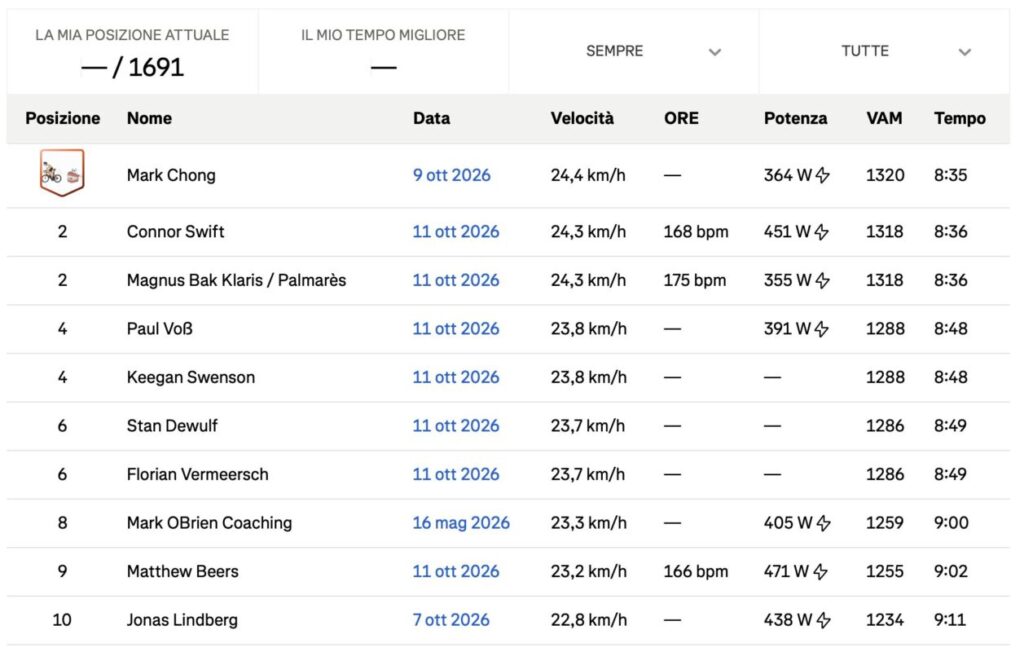
Task: Click the LA MIA POSIZIONE ATTUALE box
Action: point(133,51)
